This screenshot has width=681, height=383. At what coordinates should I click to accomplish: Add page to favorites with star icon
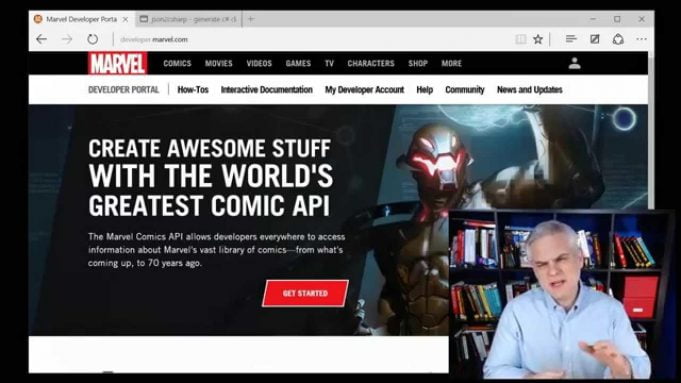click(x=538, y=40)
